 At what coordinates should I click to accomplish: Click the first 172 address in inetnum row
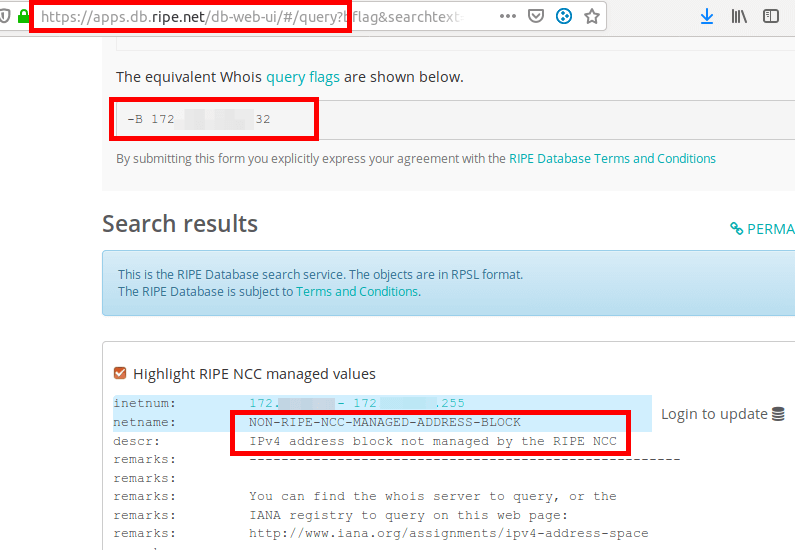pyautogui.click(x=292, y=403)
